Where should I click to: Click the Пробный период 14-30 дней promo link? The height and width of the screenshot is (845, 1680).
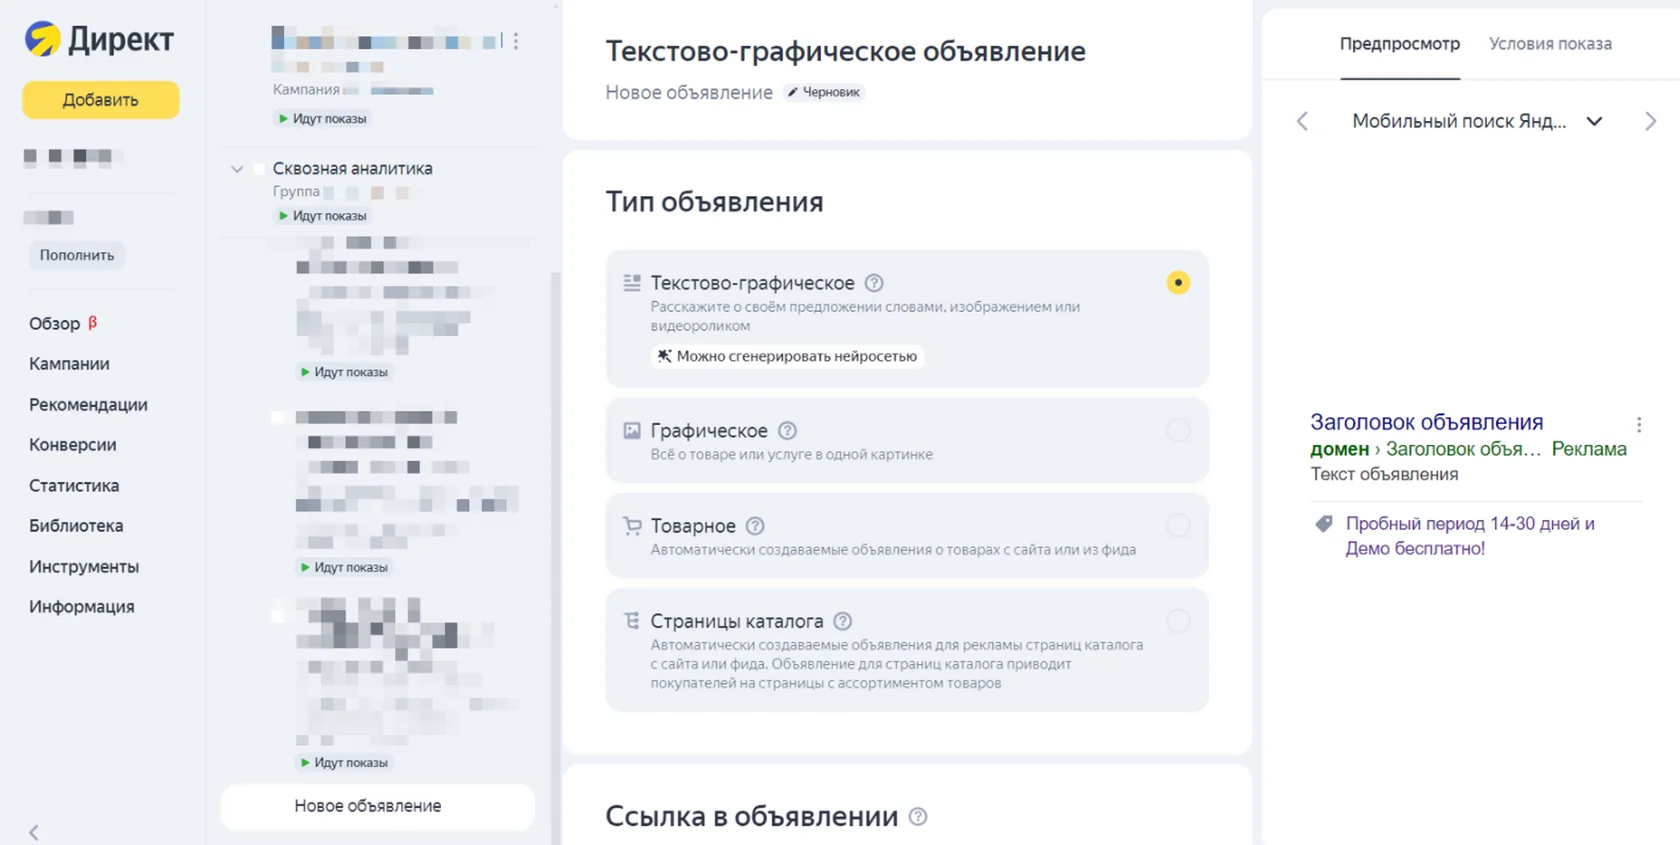point(1470,536)
